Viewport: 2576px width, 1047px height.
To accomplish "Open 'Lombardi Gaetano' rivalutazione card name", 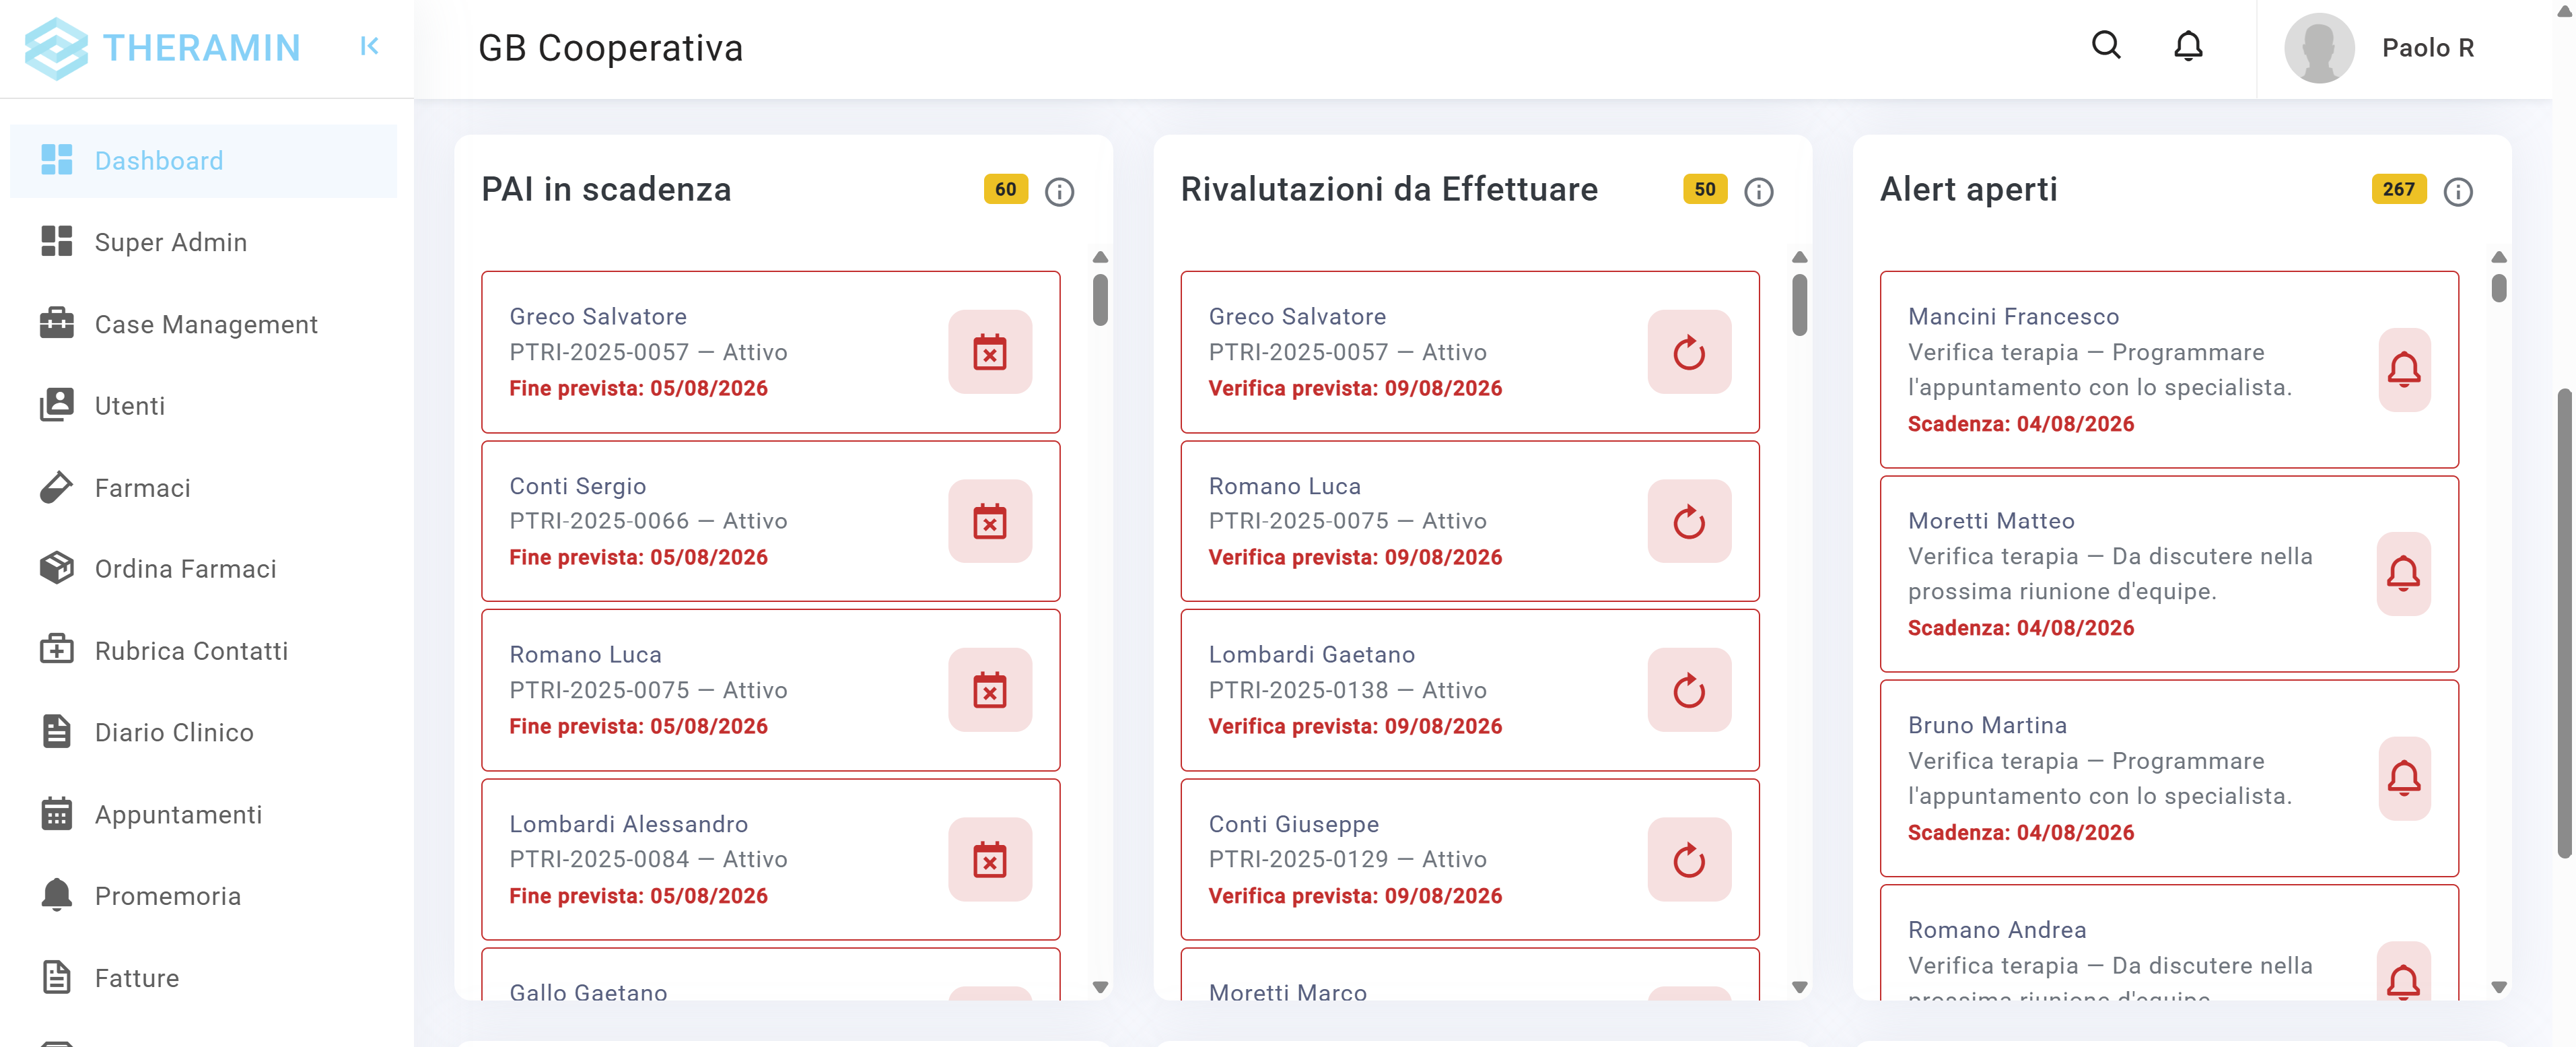I will pyautogui.click(x=1311, y=654).
